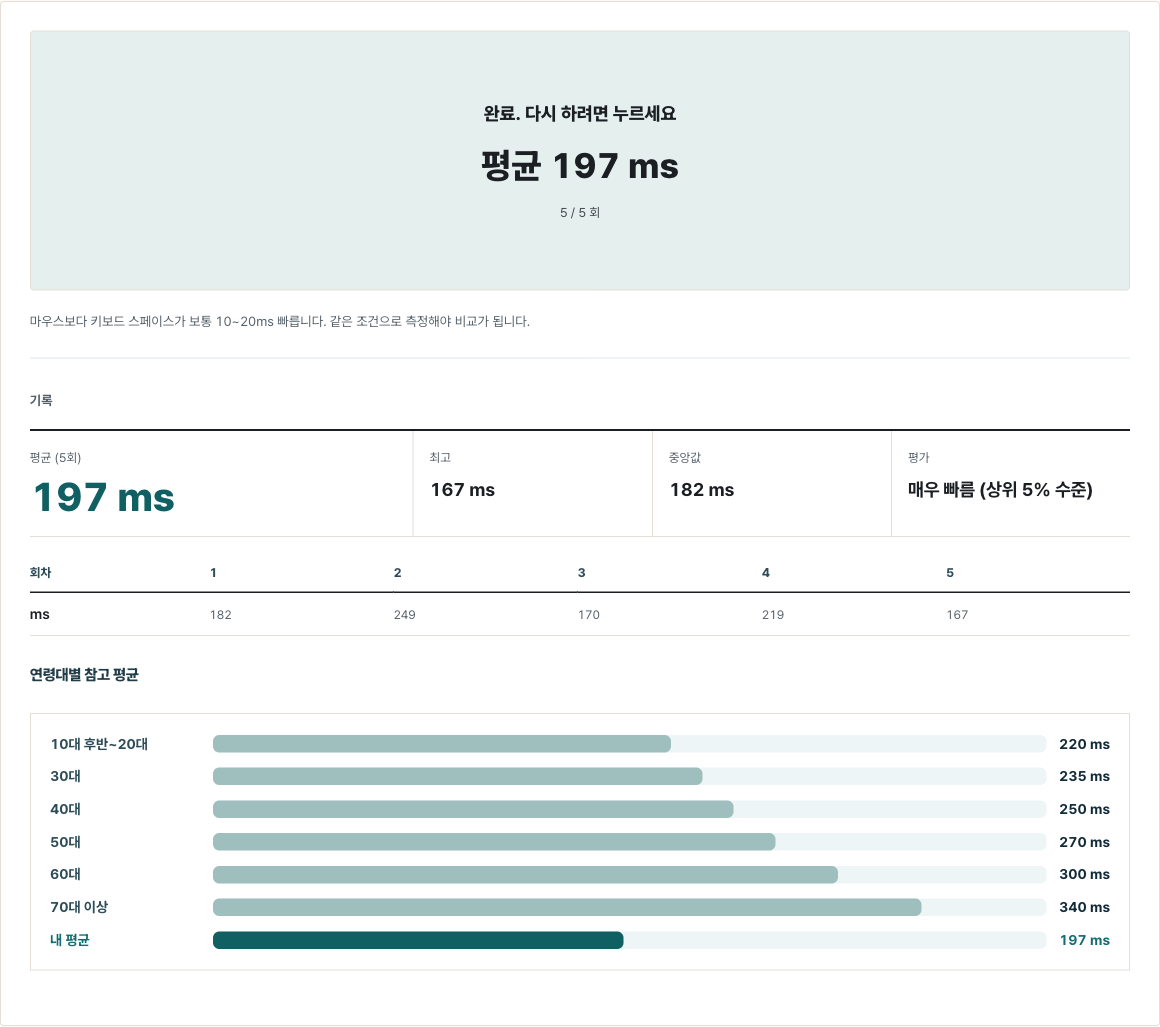The image size is (1160, 1027).
Task: Click round 5 column header
Action: pos(950,573)
